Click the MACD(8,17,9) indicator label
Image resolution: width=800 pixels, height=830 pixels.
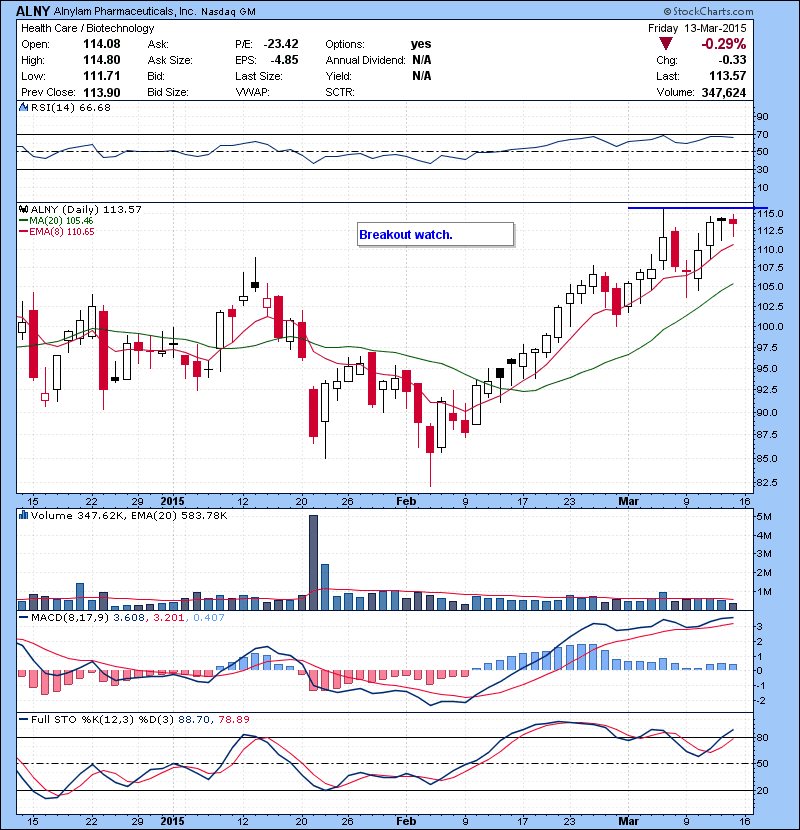click(x=70, y=618)
